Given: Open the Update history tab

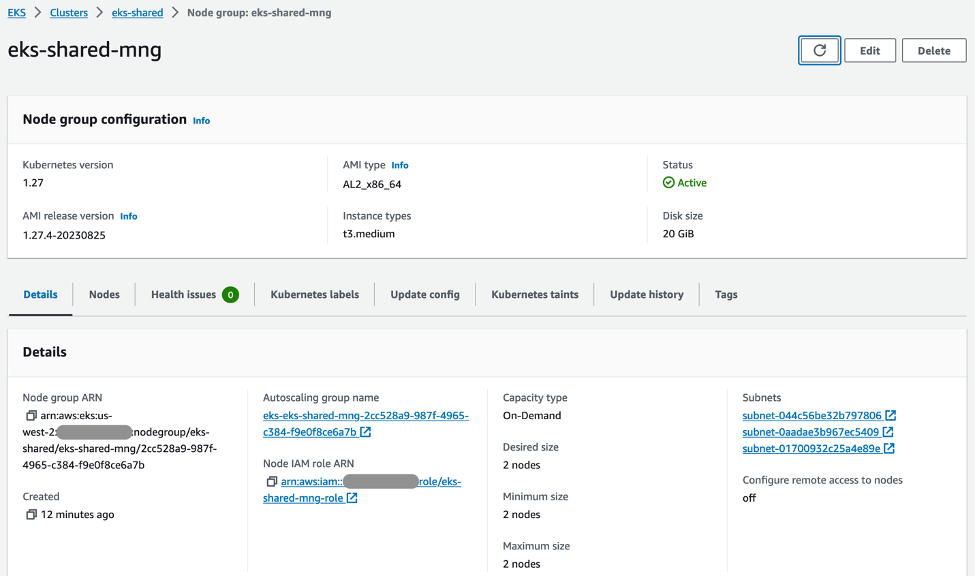Looking at the screenshot, I should coord(646,294).
